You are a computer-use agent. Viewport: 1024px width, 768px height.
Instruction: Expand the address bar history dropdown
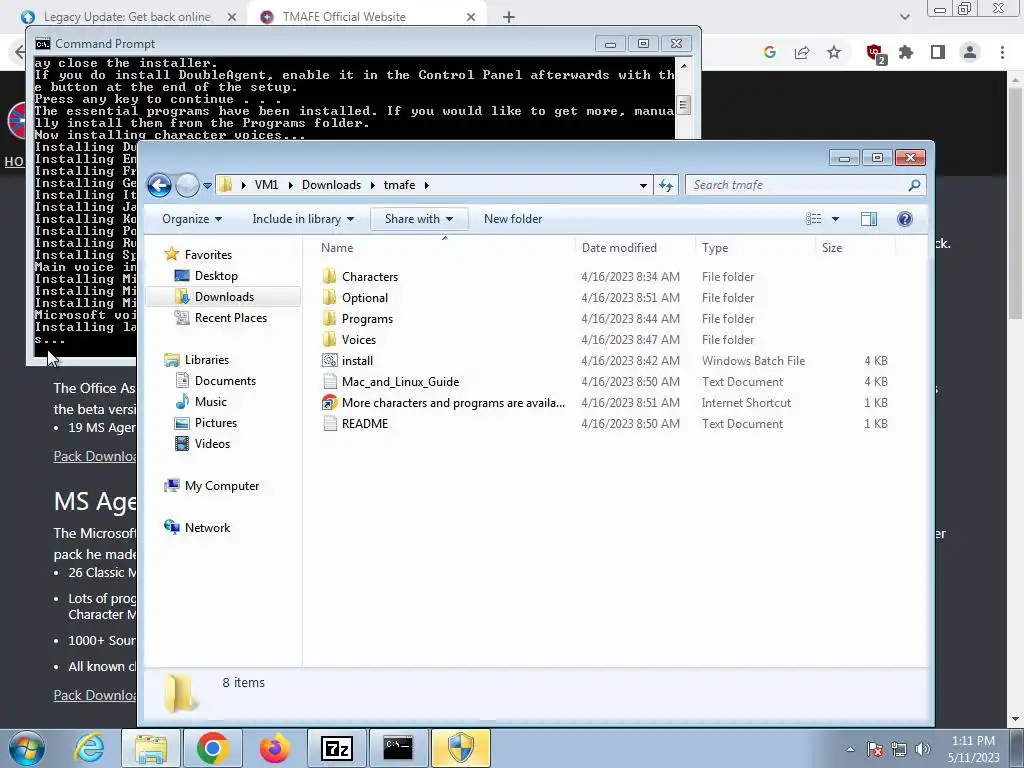[x=643, y=185]
